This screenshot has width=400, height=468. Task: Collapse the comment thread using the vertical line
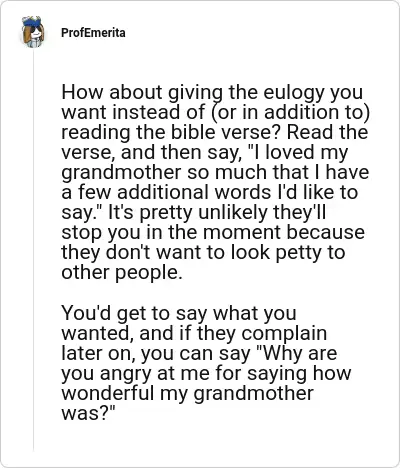pos(33,250)
